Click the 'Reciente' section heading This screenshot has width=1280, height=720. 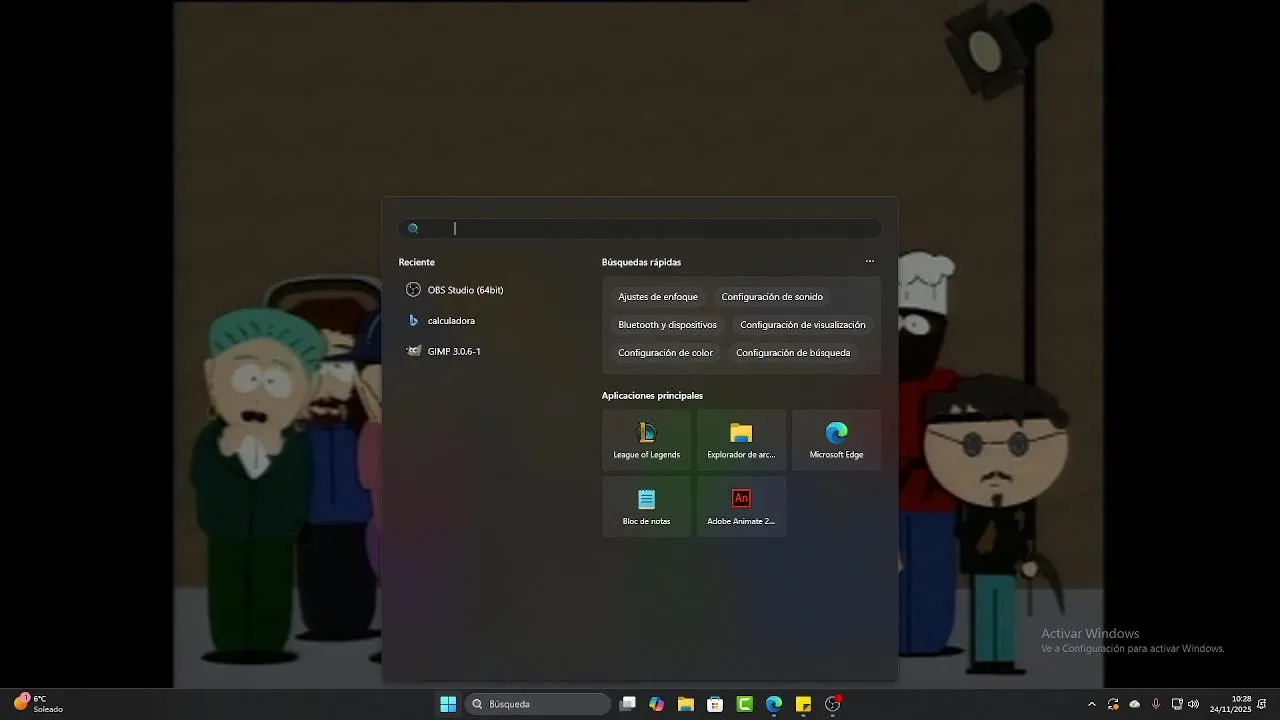pyautogui.click(x=416, y=262)
